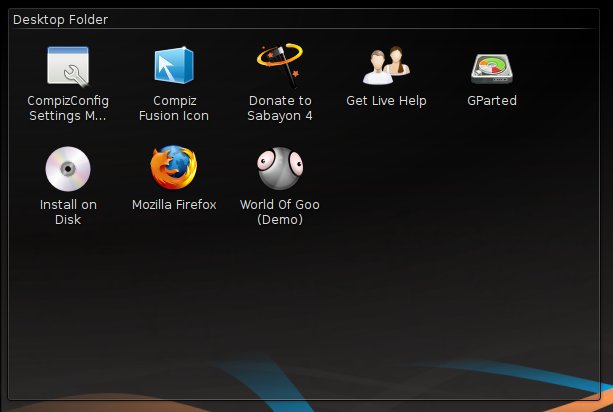The width and height of the screenshot is (613, 412).
Task: Click the "Install on Disk" label text
Action: tap(68, 212)
